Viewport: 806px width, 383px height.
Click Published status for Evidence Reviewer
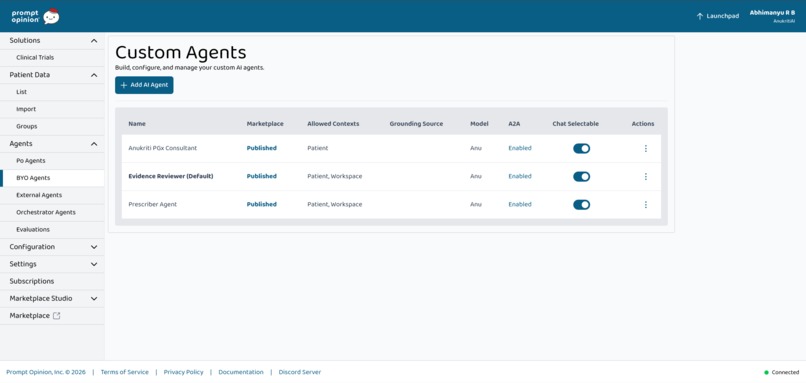coord(262,176)
